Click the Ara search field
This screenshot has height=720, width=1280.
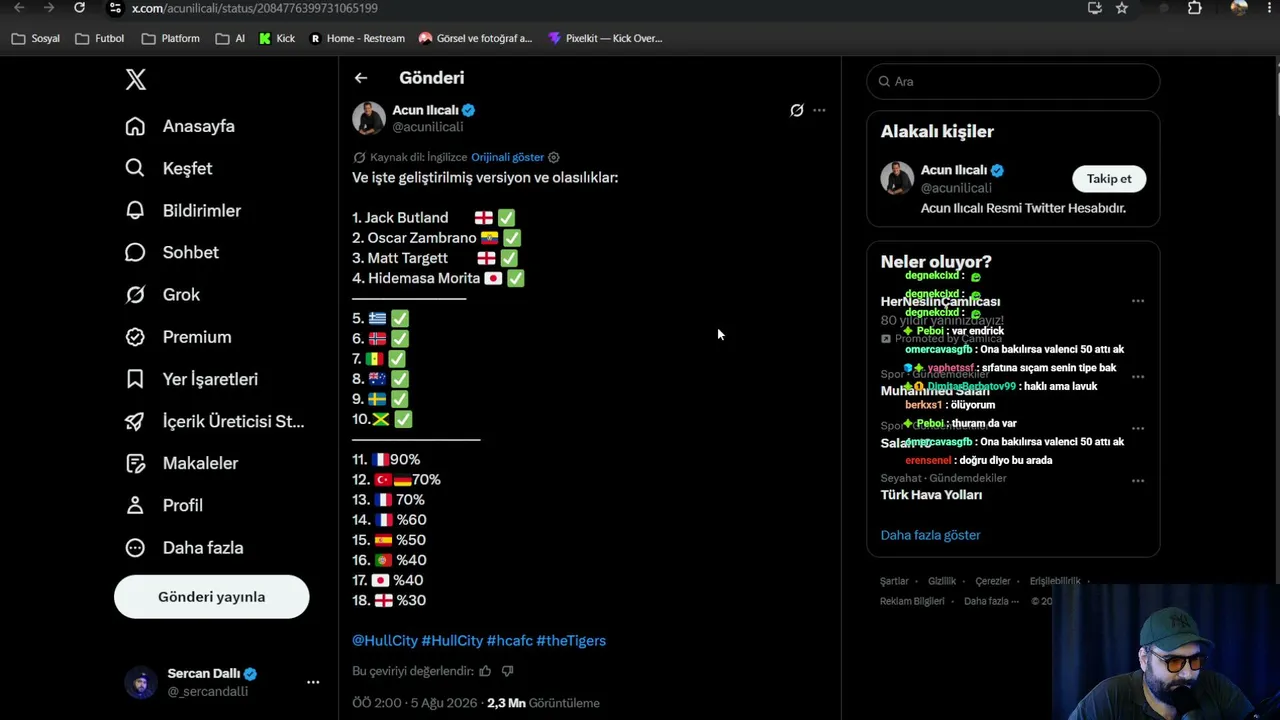pos(1013,81)
